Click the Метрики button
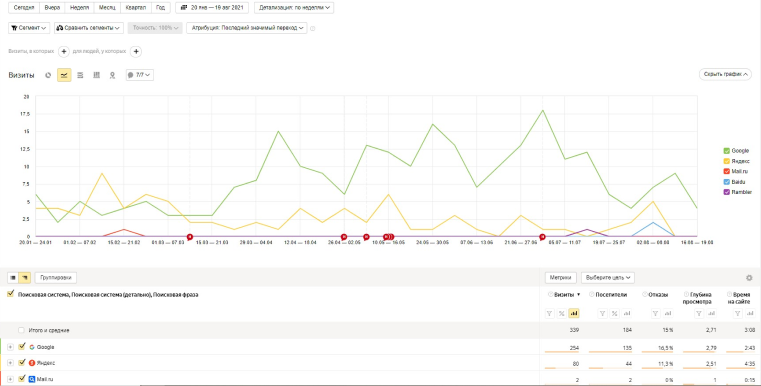Image resolution: width=761 pixels, height=386 pixels. click(x=561, y=278)
